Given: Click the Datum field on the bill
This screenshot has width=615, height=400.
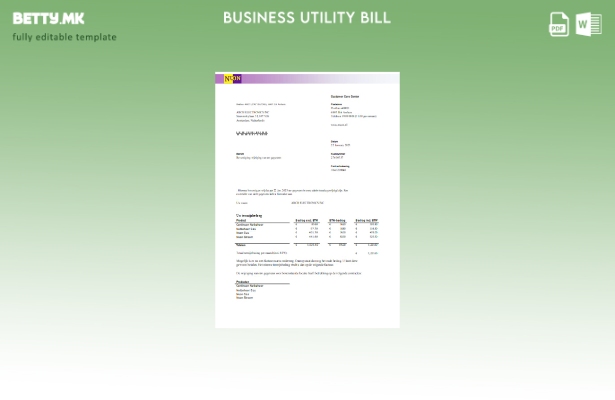Looking at the screenshot, I should click(x=339, y=143).
